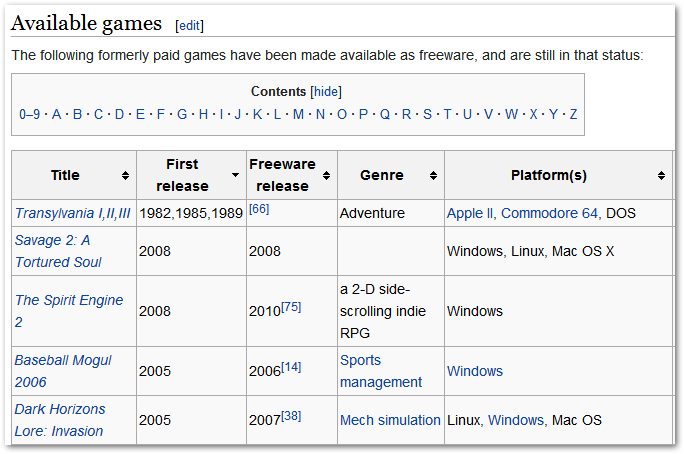Jump to contents letter B

click(77, 114)
